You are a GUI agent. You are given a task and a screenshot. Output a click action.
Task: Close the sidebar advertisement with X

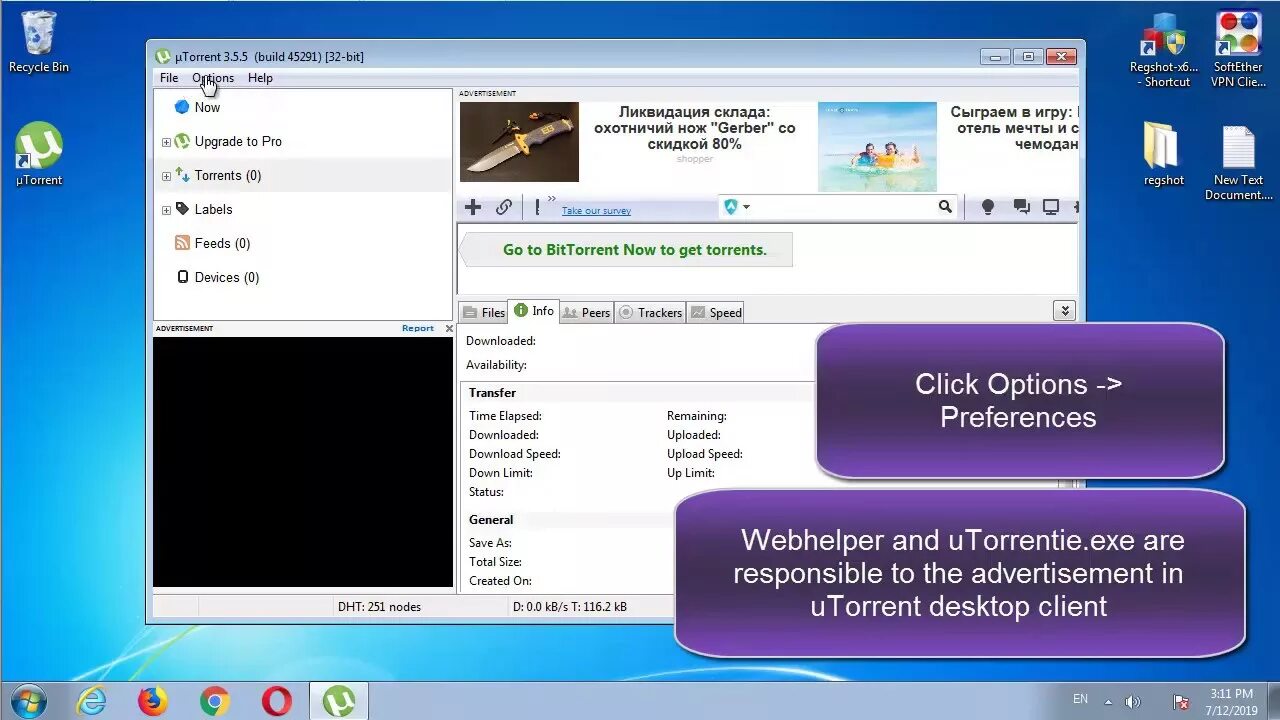(448, 328)
